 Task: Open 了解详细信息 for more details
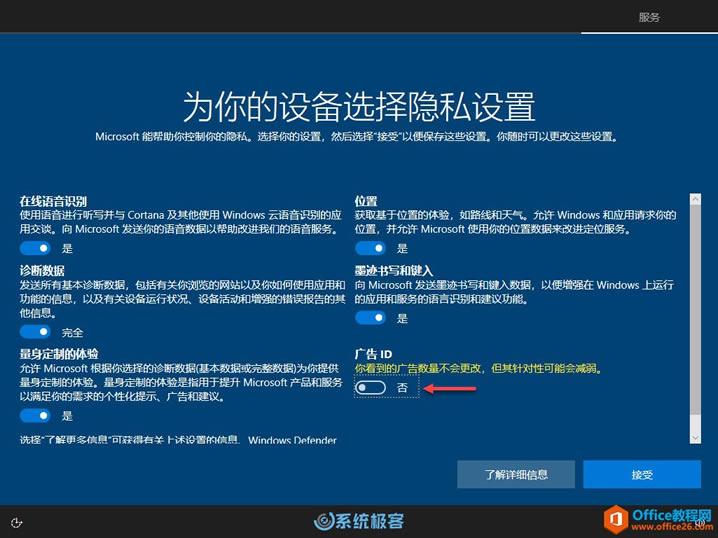coord(516,474)
